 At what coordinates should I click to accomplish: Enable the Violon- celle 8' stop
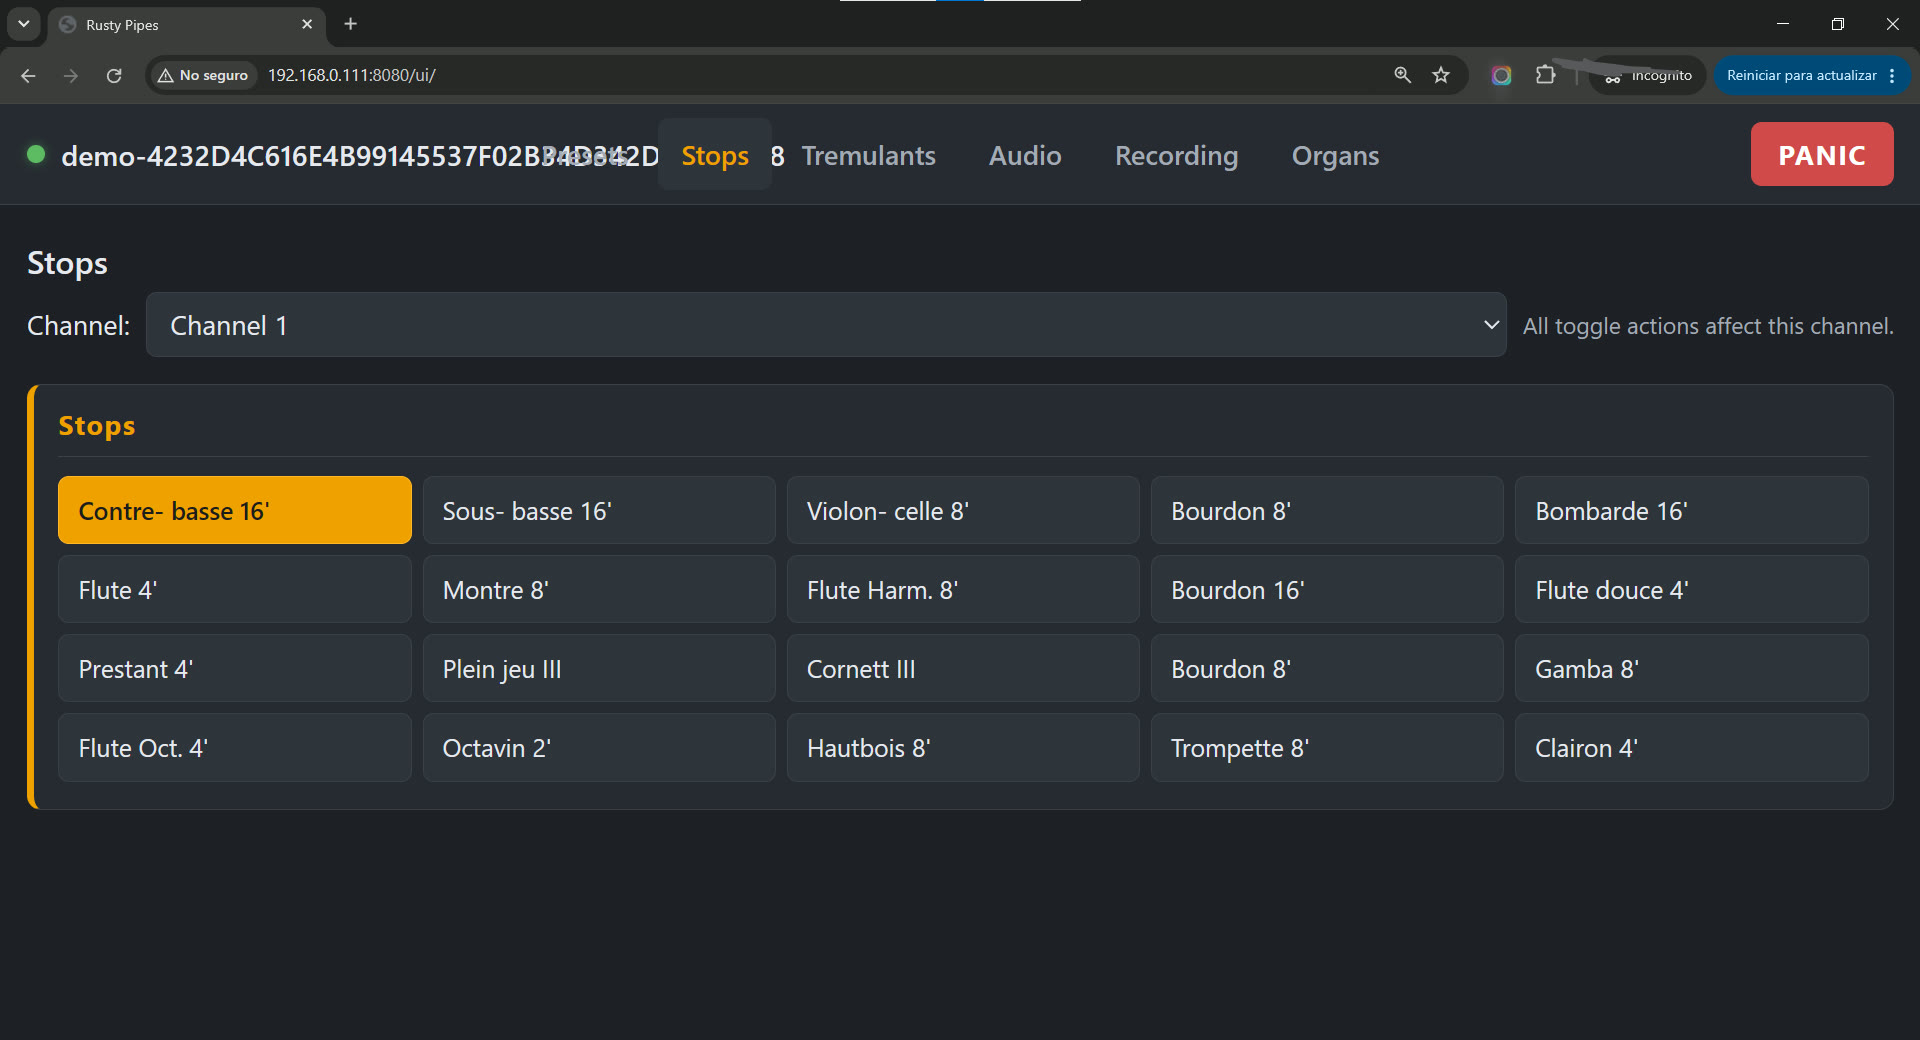tap(962, 510)
